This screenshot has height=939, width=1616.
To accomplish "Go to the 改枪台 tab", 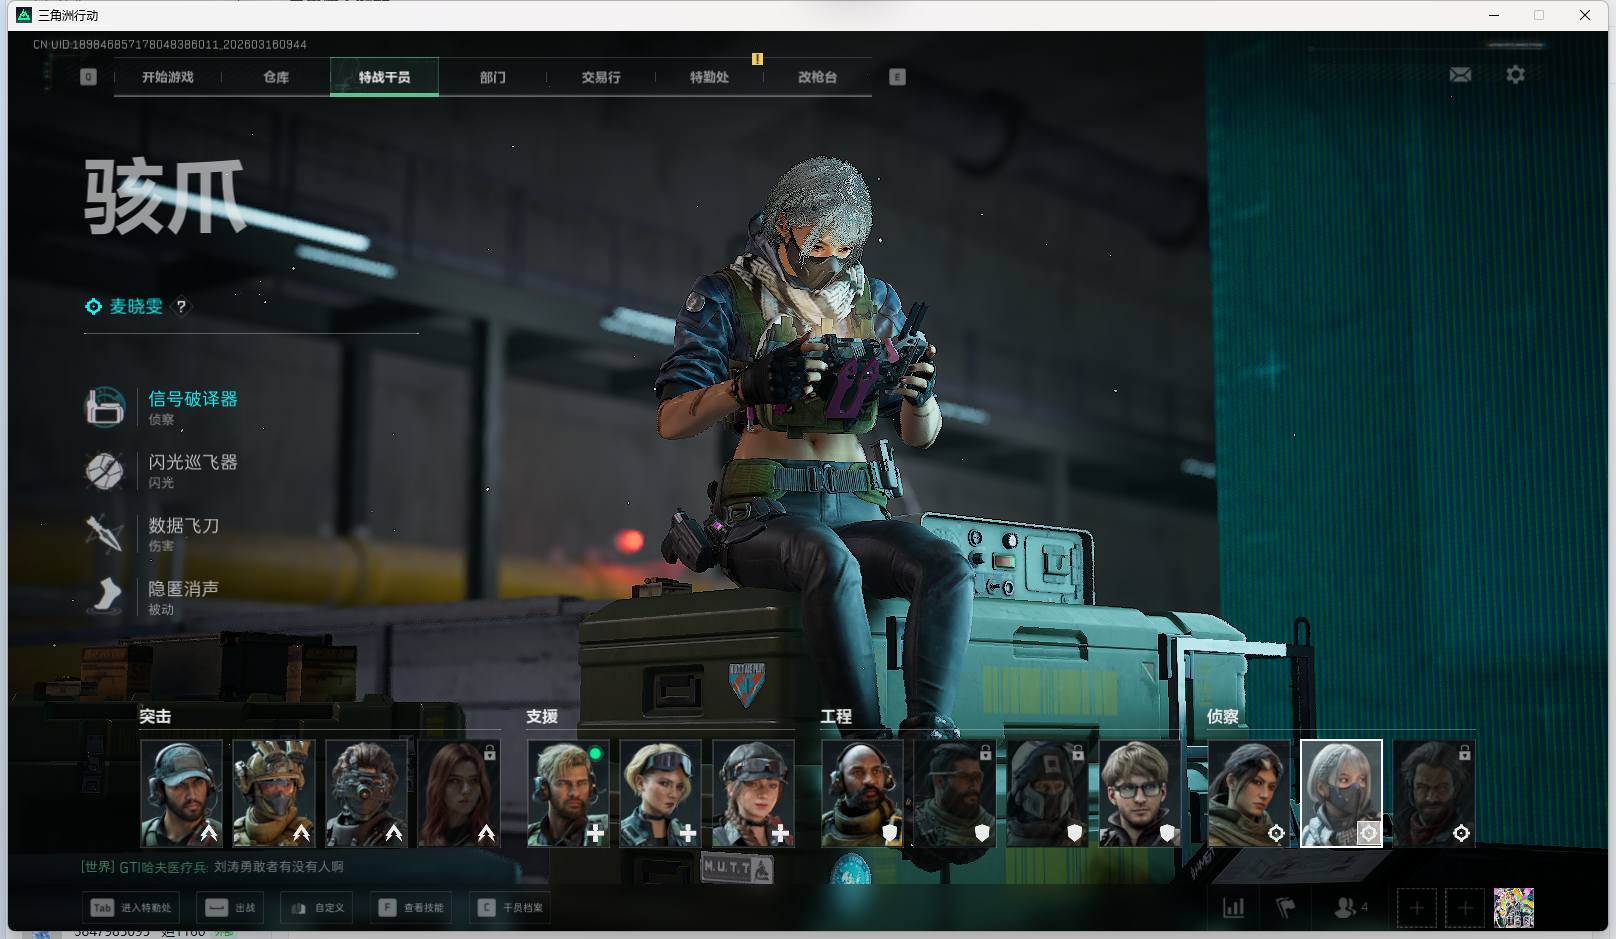I will click(817, 77).
